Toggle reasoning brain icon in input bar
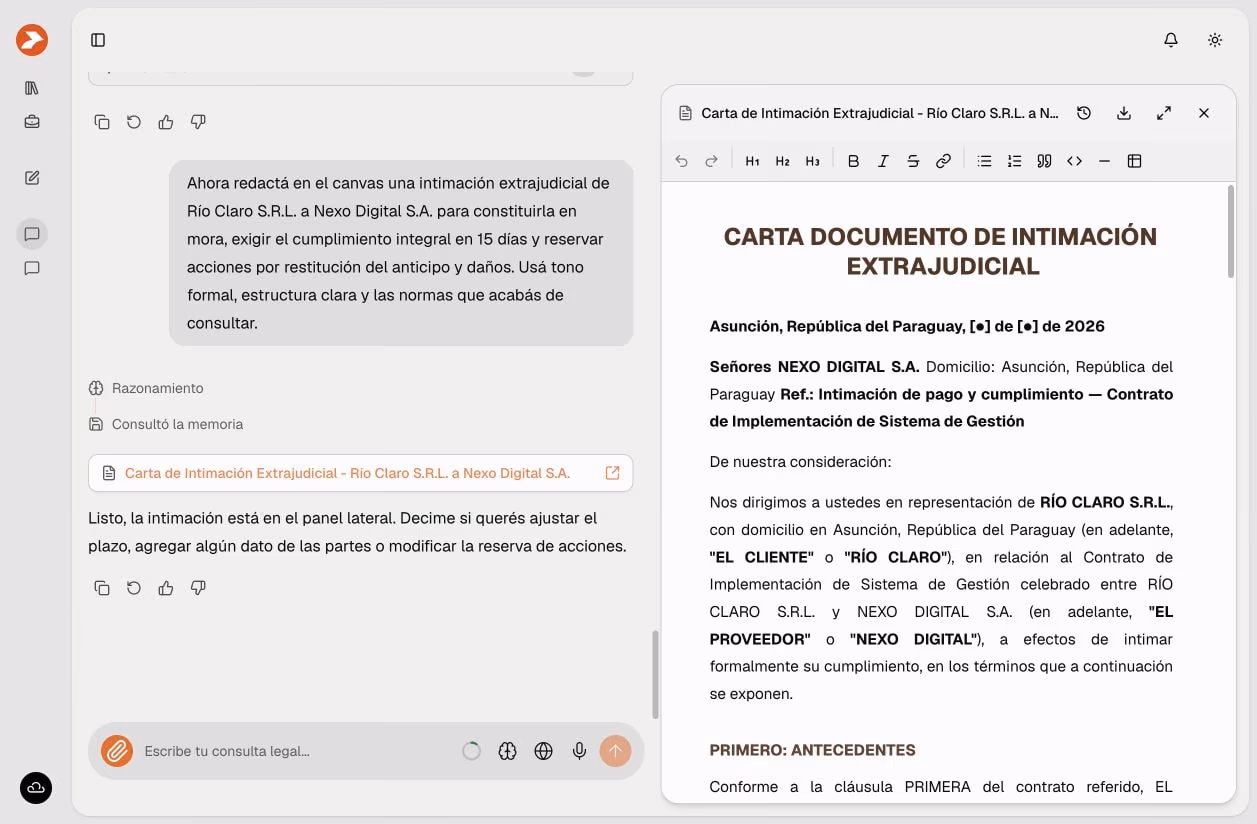This screenshot has width=1257, height=824. pyautogui.click(x=508, y=751)
